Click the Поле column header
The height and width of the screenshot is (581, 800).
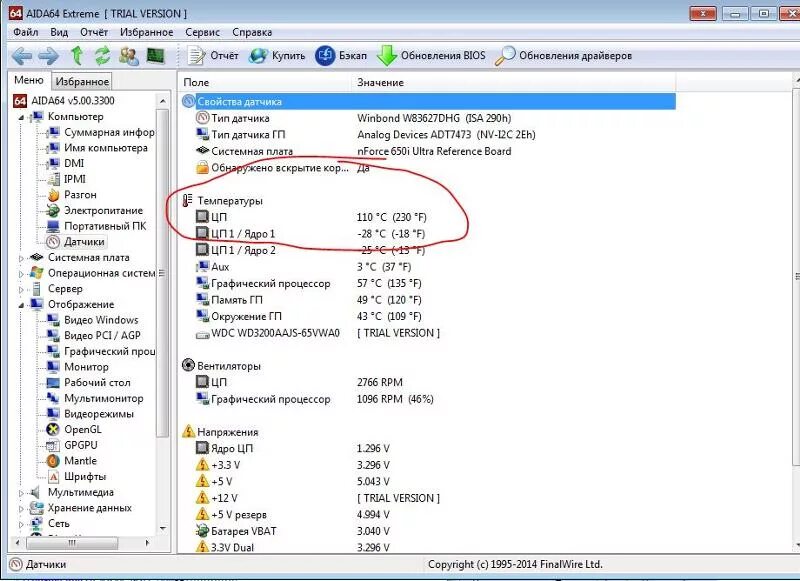pyautogui.click(x=264, y=82)
